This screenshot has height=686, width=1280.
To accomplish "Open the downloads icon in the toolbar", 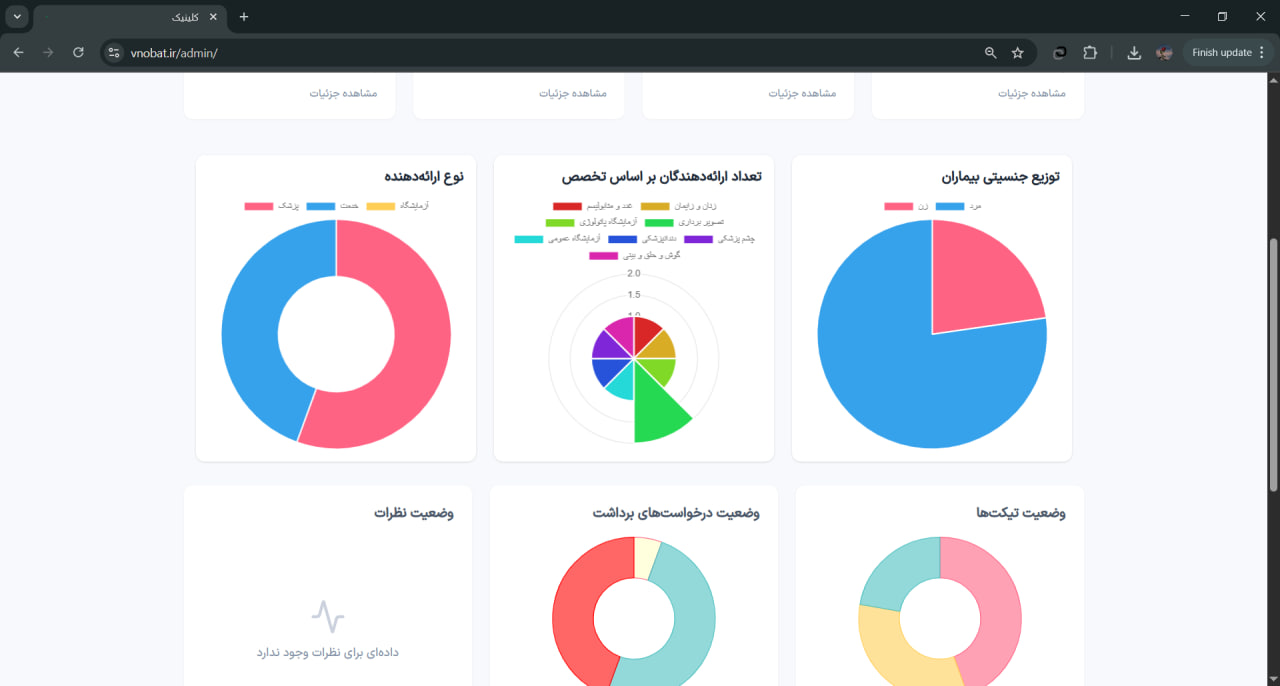I will (1134, 52).
